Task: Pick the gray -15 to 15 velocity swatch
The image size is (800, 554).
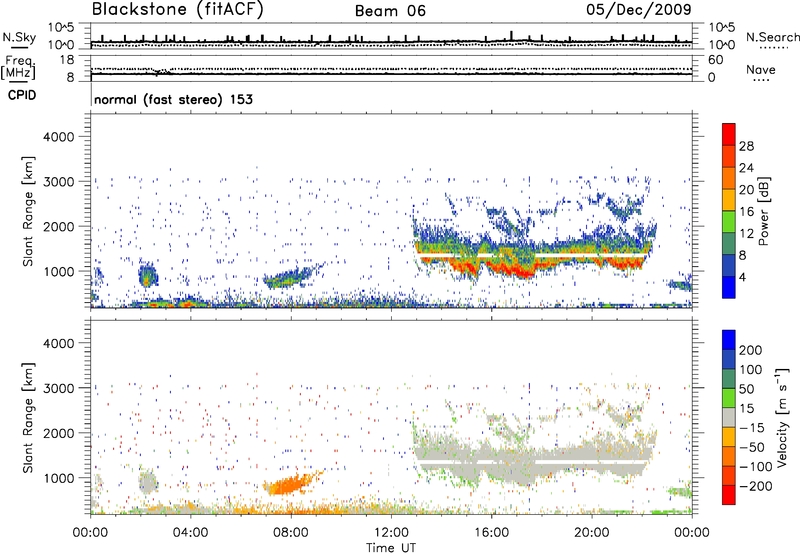Action: point(729,417)
